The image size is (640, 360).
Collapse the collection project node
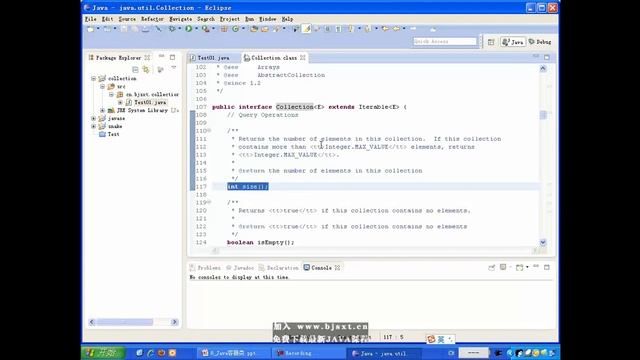(x=94, y=78)
